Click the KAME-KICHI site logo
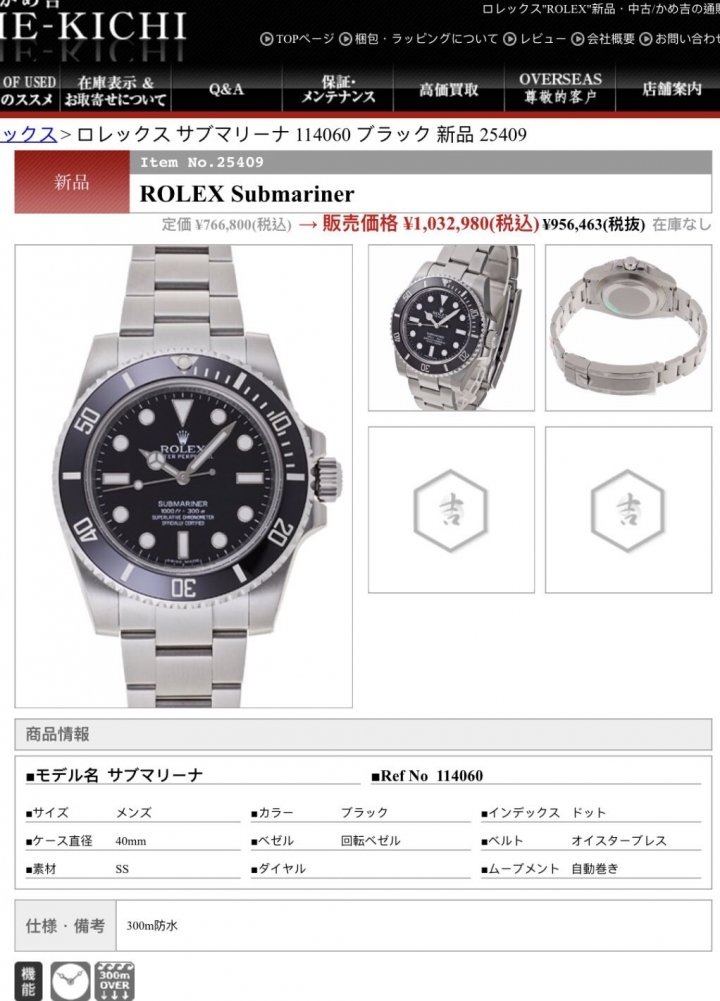The width and height of the screenshot is (720, 1001). tap(94, 28)
